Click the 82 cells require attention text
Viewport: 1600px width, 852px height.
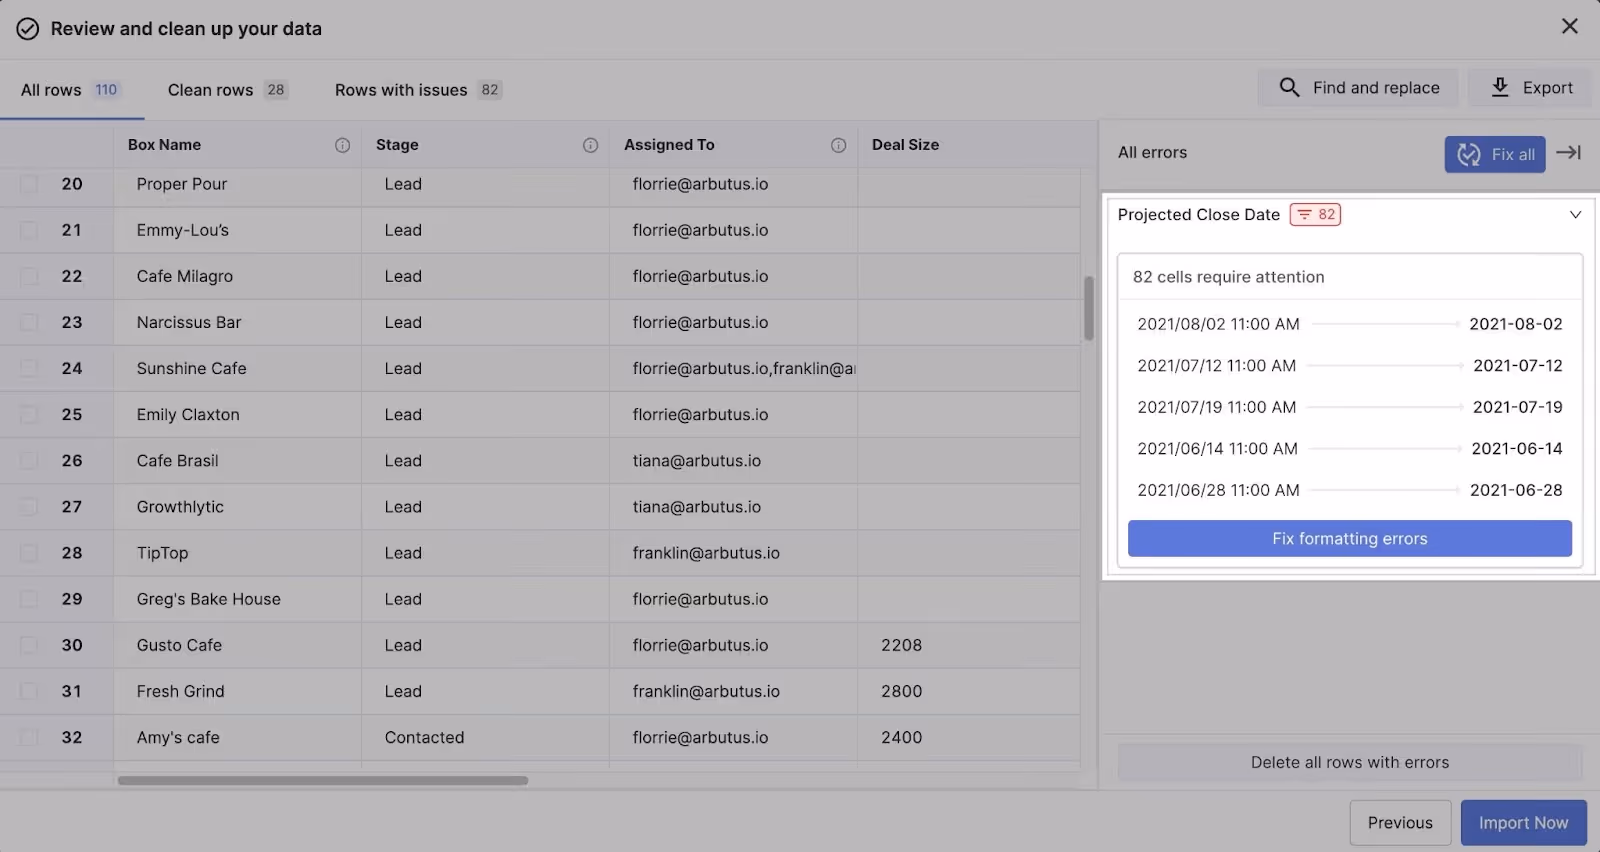click(1228, 277)
